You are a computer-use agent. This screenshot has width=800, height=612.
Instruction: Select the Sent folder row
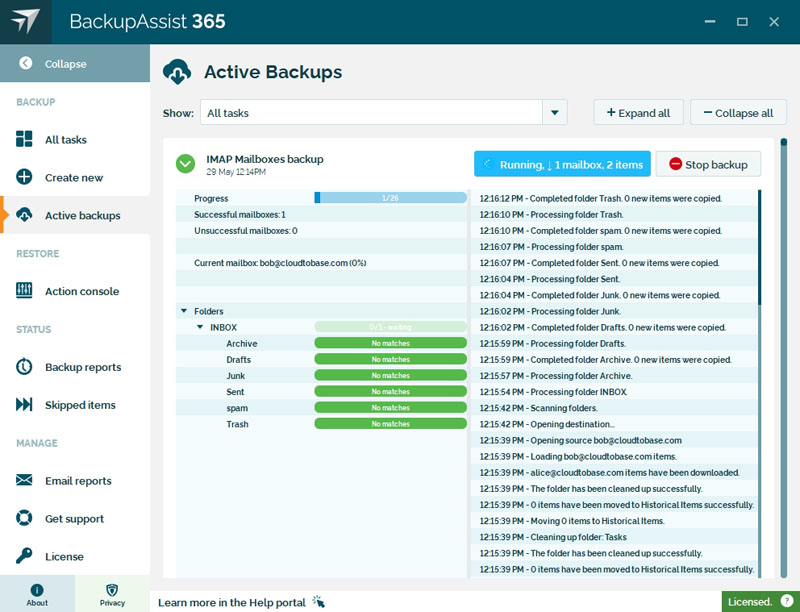pos(321,392)
